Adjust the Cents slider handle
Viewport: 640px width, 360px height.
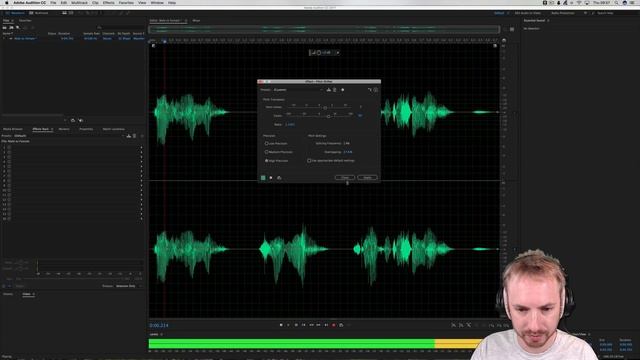pos(329,116)
